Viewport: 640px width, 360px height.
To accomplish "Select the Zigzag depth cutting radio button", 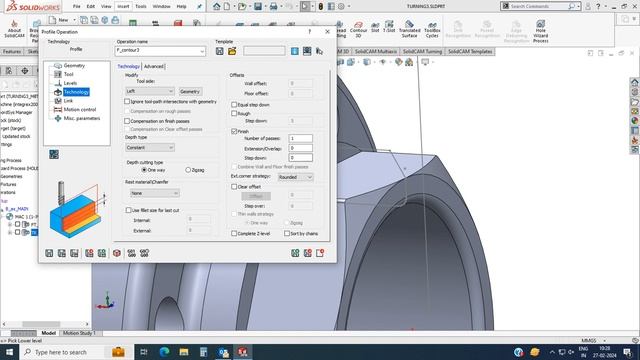I will tap(188, 170).
